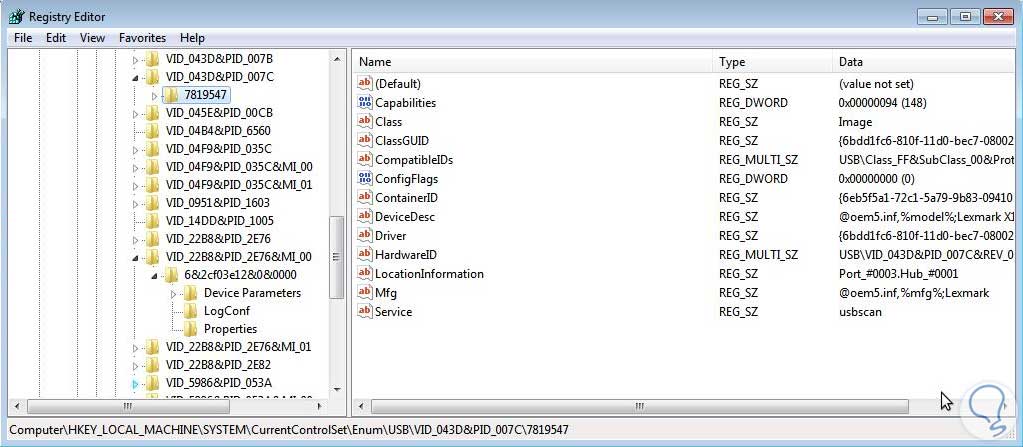The height and width of the screenshot is (447, 1023).
Task: Click the values pane horizontal scrollbar thumb
Action: tap(639, 407)
